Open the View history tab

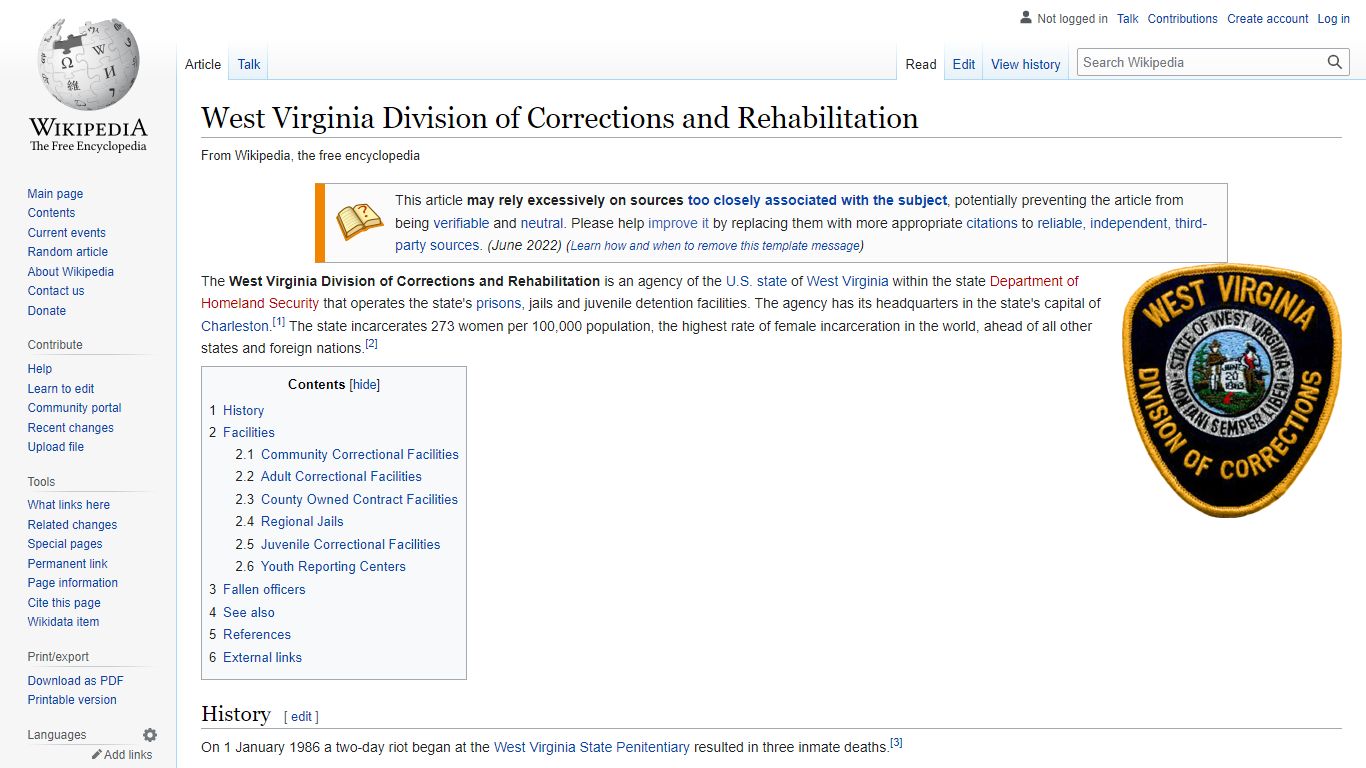coord(1026,64)
